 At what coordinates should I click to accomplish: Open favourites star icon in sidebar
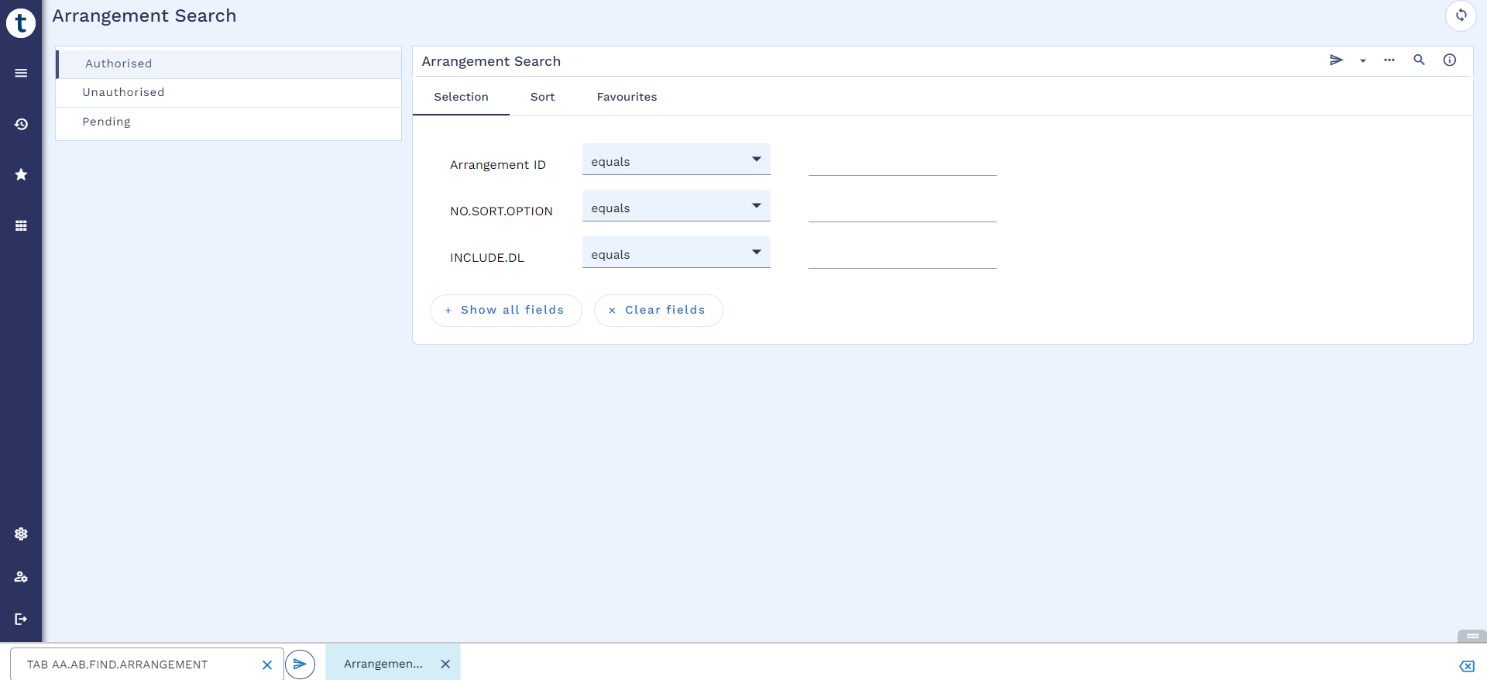point(21,175)
